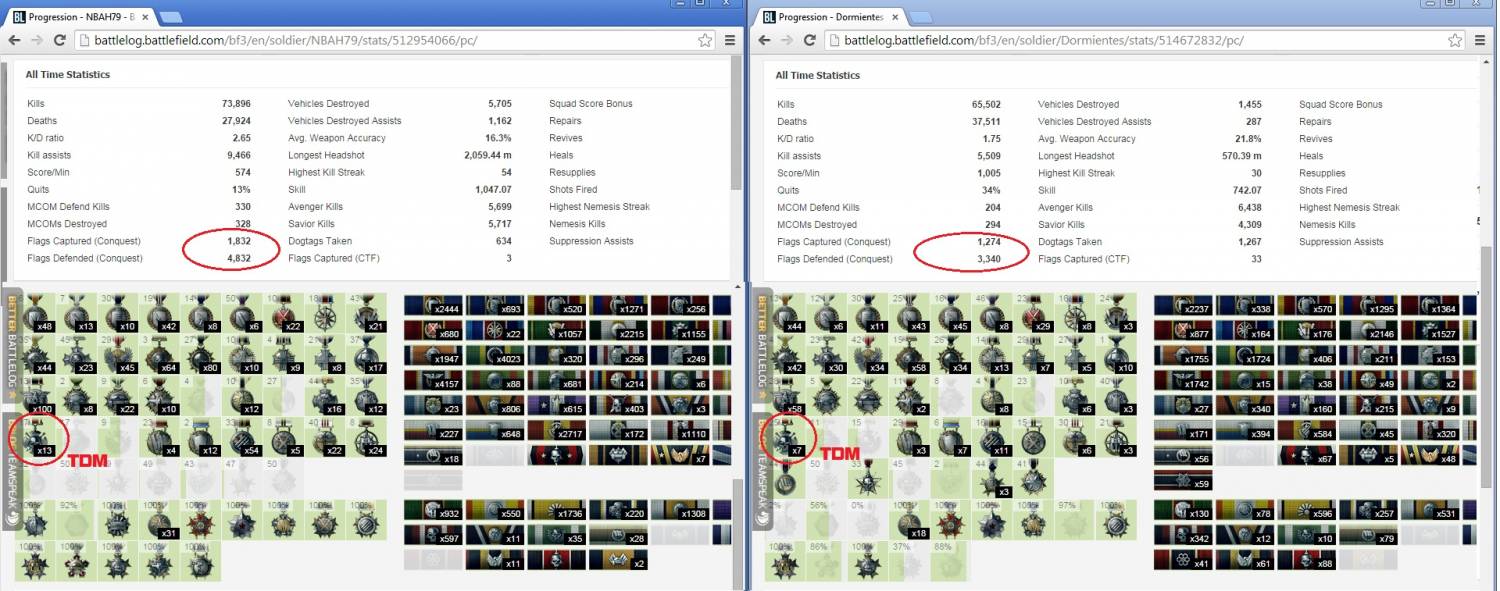
Task: Select the x1364 ribbon in Dormientes window
Action: pyautogui.click(x=1429, y=305)
